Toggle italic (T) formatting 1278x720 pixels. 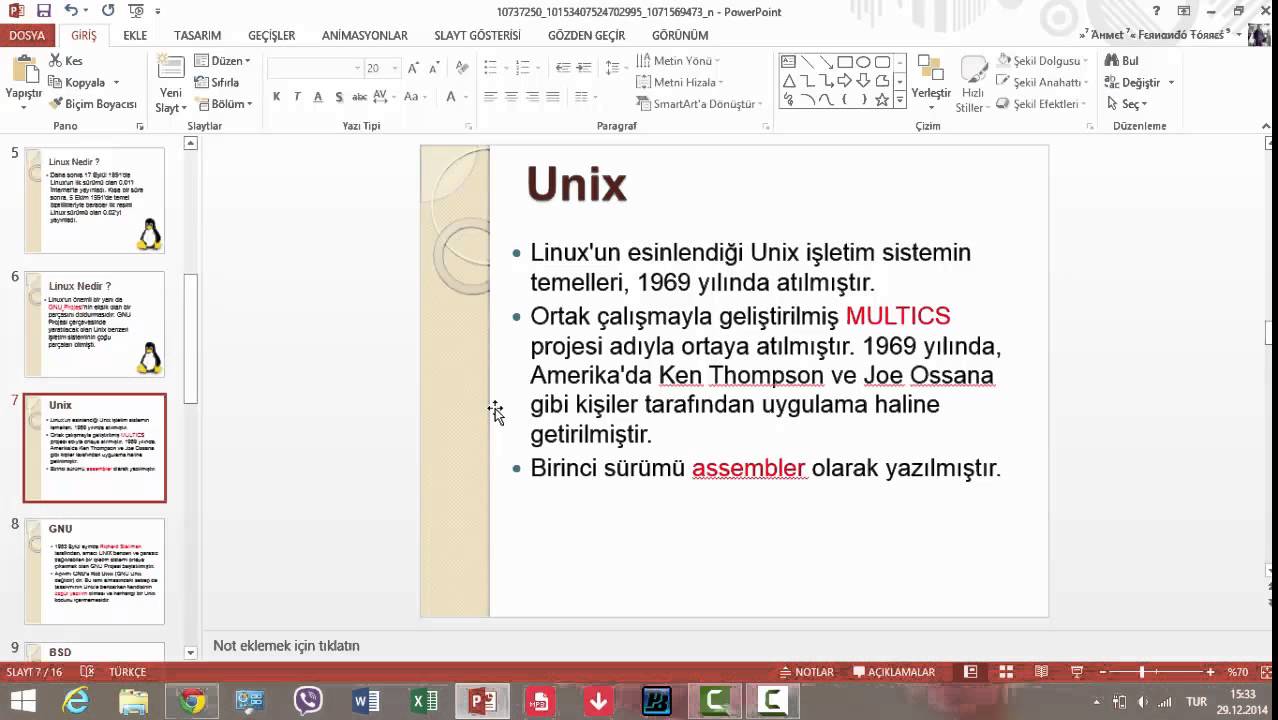click(297, 97)
